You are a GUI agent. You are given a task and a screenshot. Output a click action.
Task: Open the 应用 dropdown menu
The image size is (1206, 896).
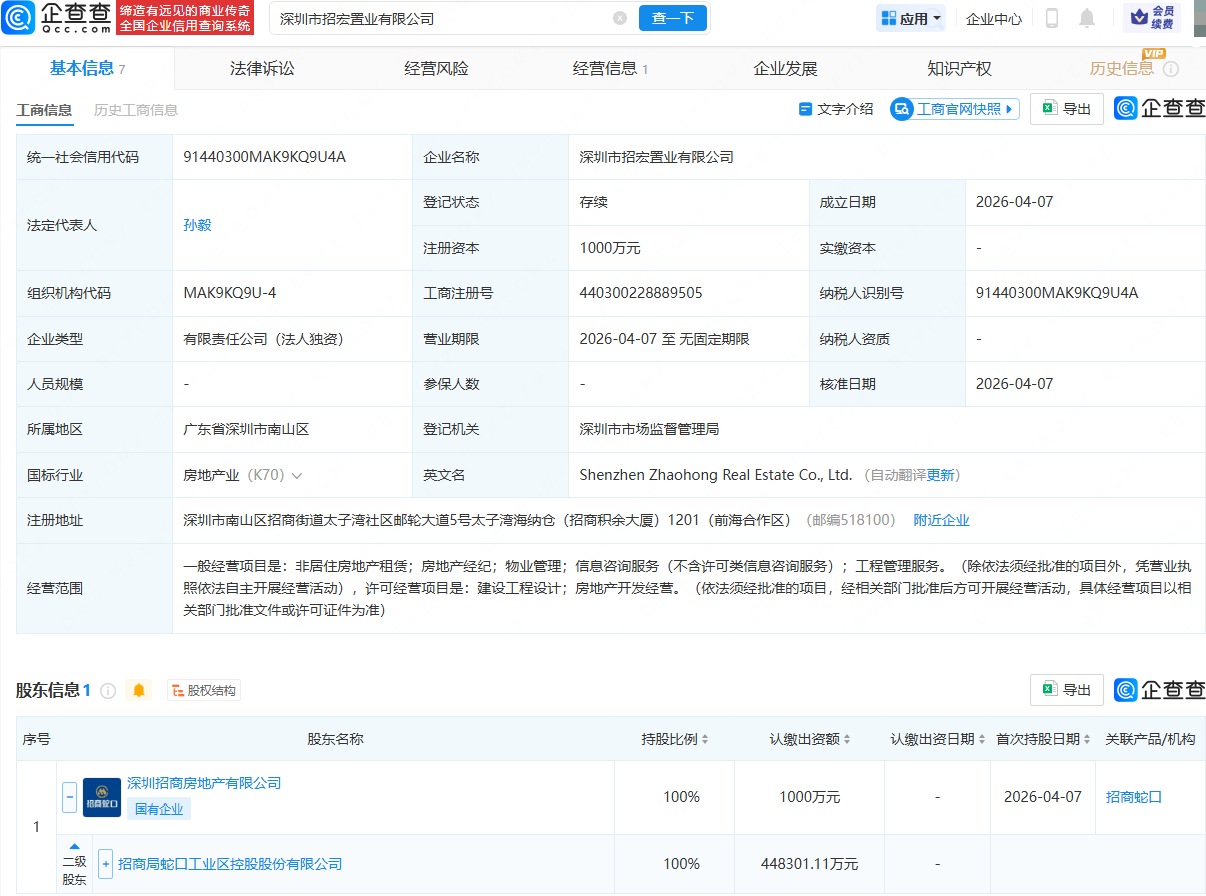click(910, 18)
